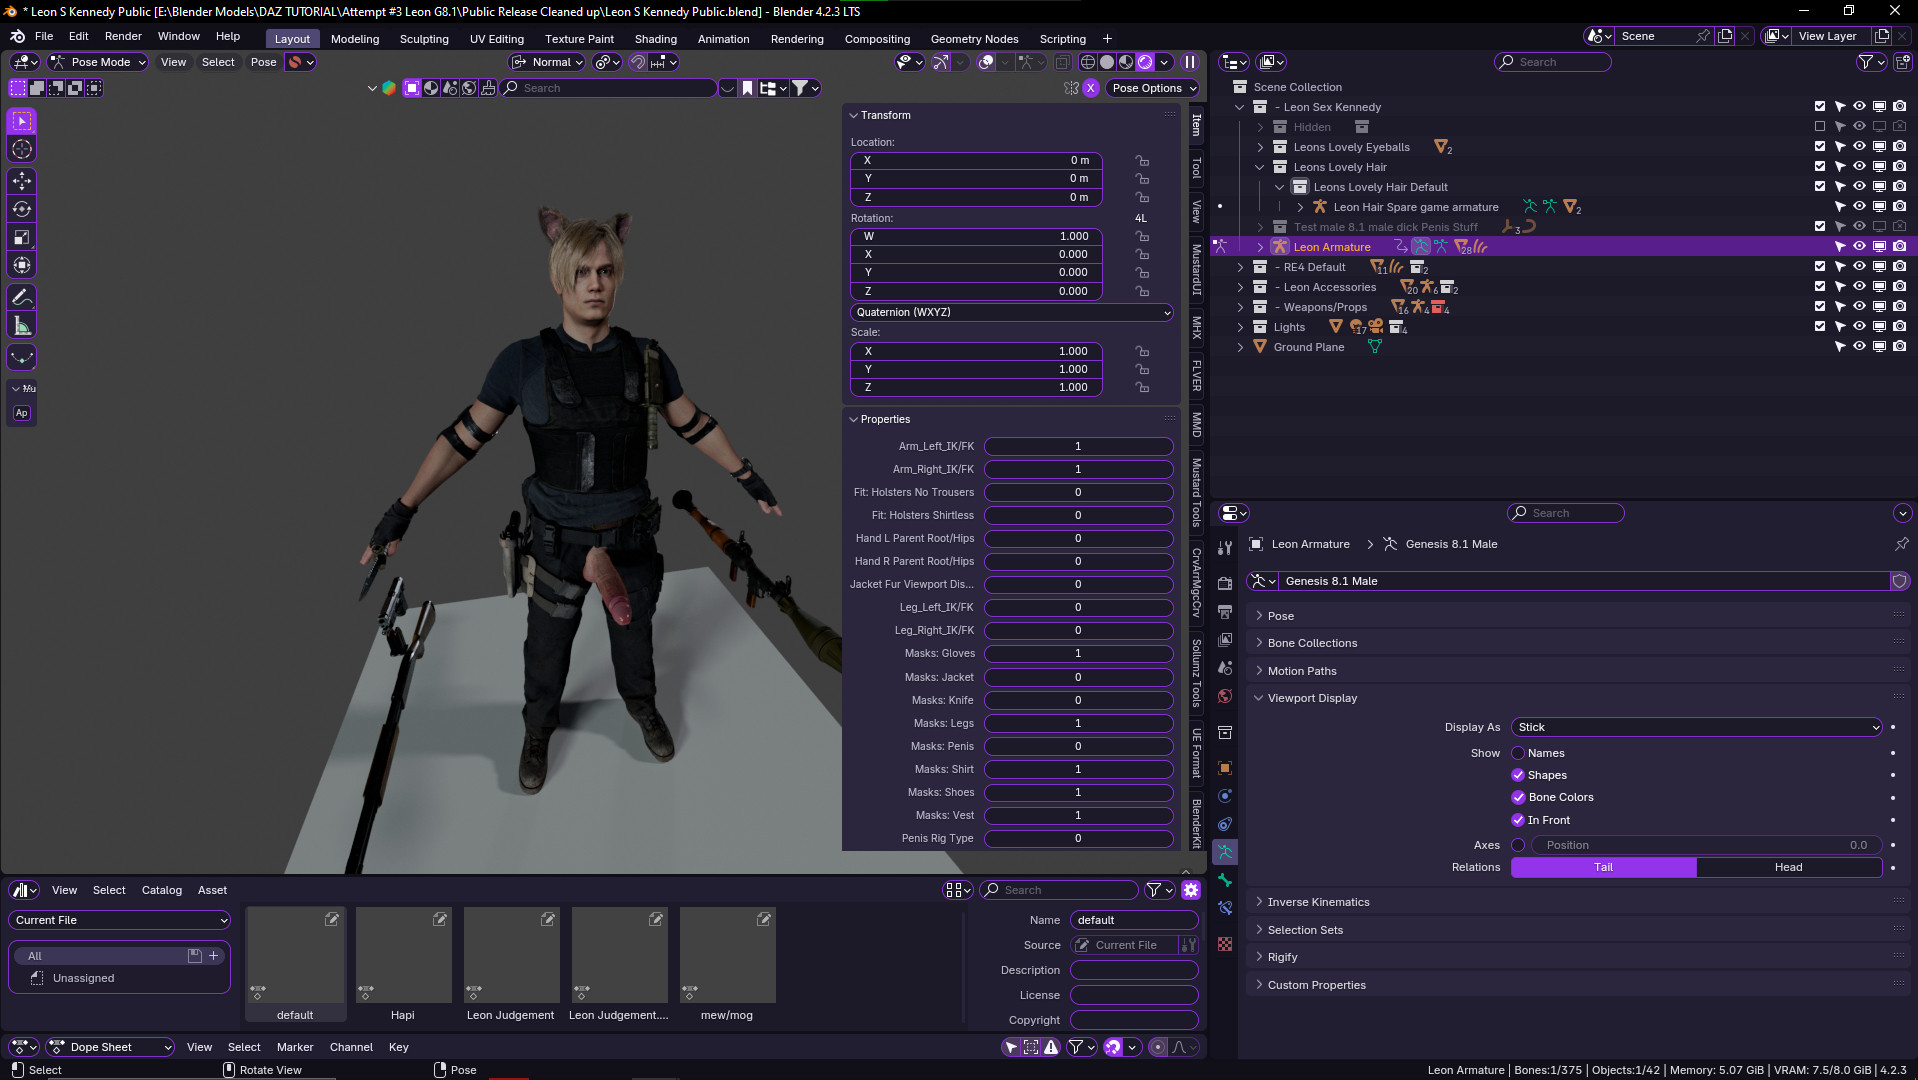Screen dimensions: 1918x1080
Task: Enable Names checkbox under Show
Action: point(1518,753)
